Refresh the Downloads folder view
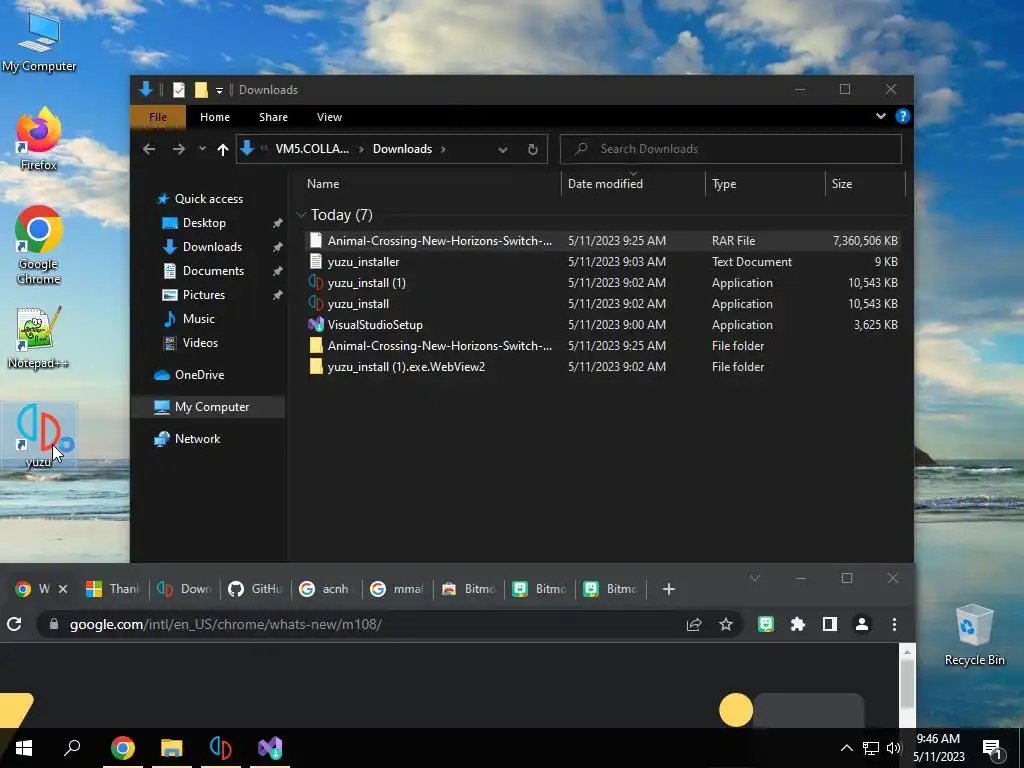Image resolution: width=1024 pixels, height=768 pixels. tap(532, 149)
